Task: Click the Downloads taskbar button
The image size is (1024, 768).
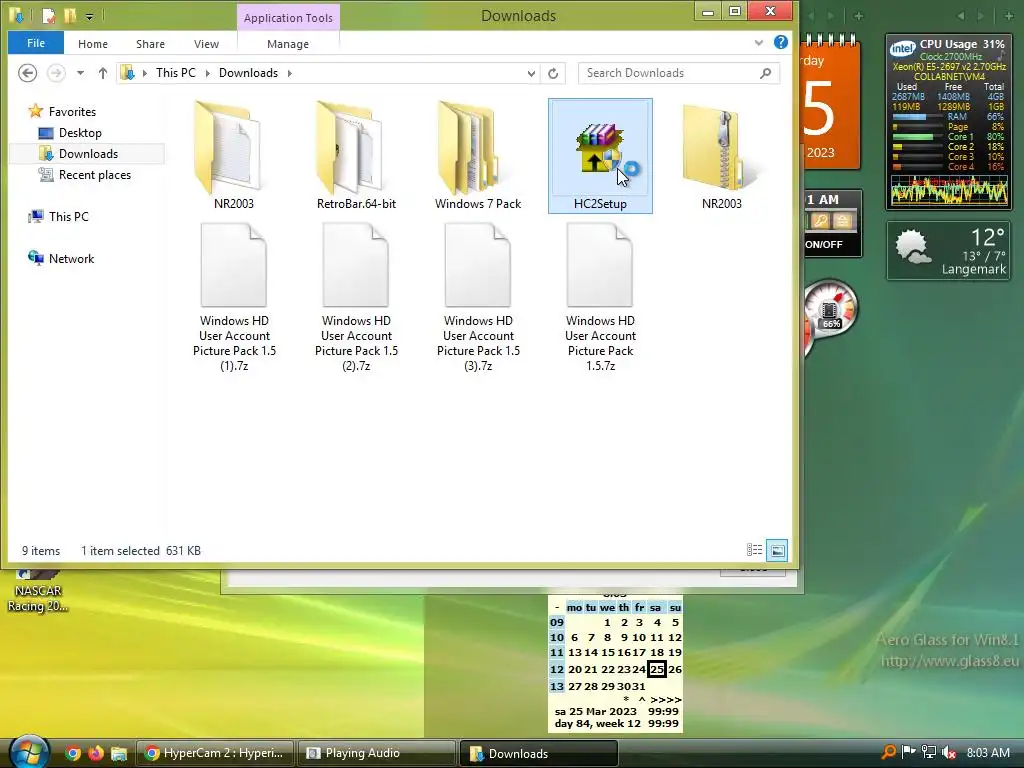Action: [x=539, y=753]
